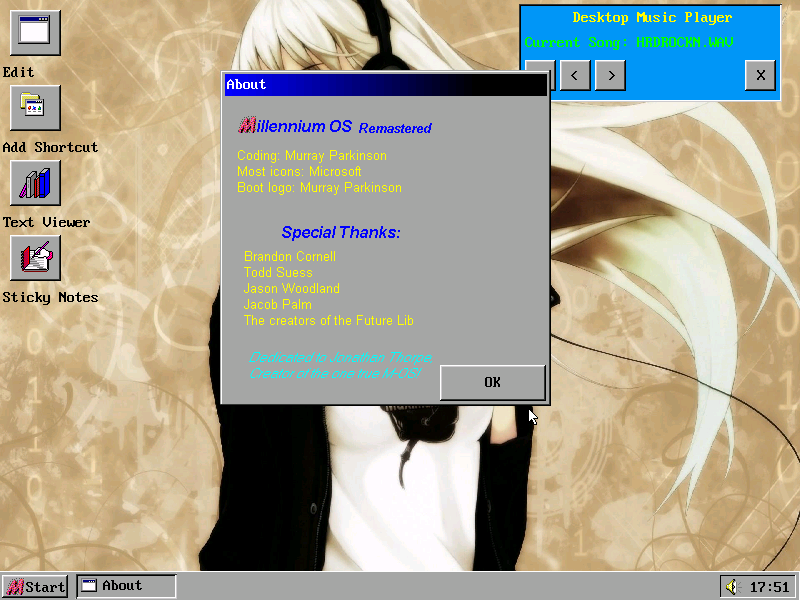Open the Start menu
The height and width of the screenshot is (600, 800).
(x=35, y=587)
